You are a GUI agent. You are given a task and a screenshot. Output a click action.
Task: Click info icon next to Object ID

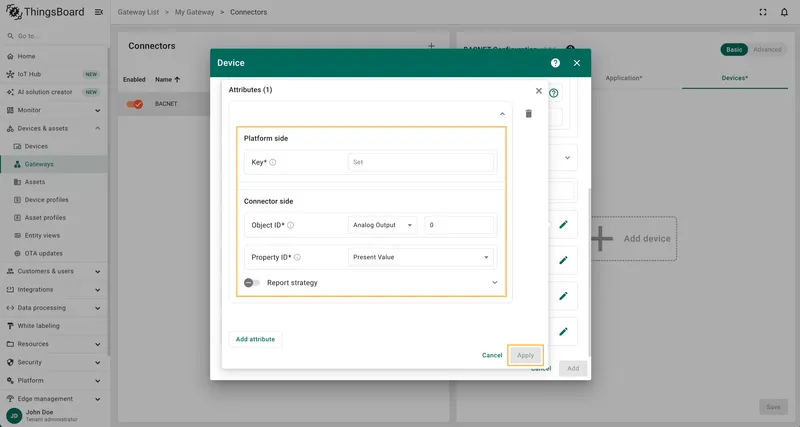pyautogui.click(x=291, y=225)
